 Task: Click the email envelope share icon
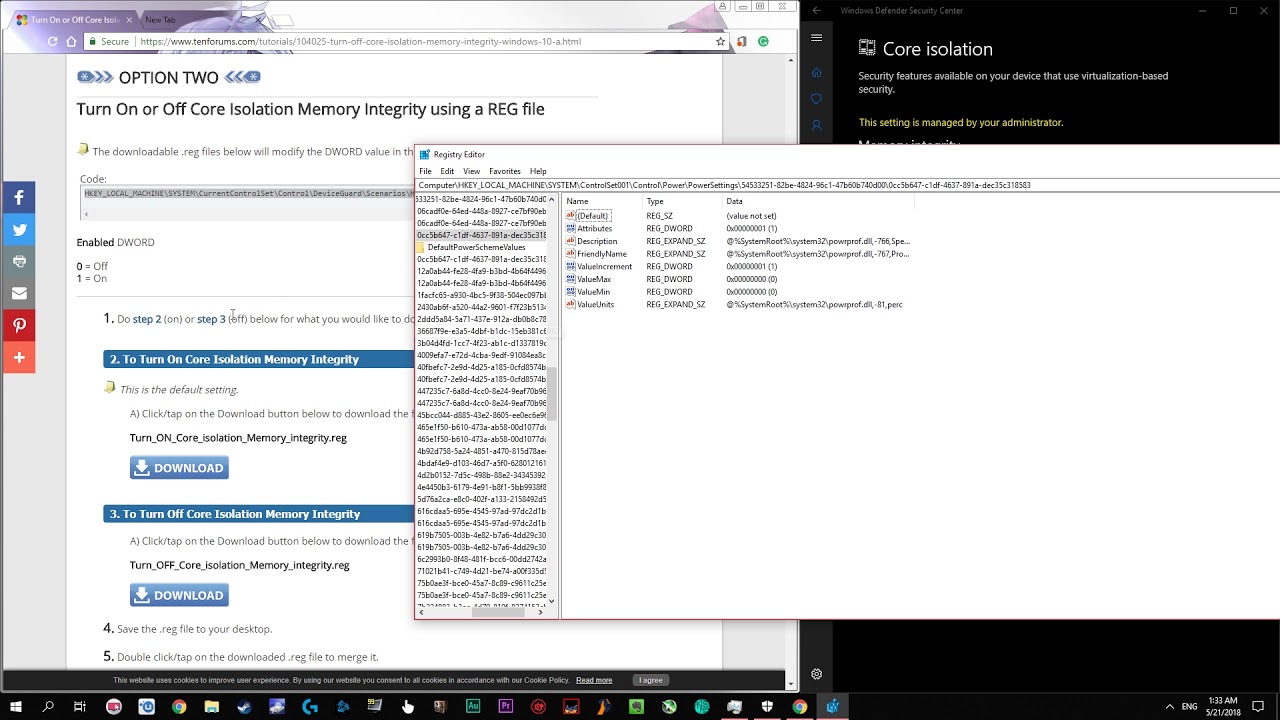(18, 293)
